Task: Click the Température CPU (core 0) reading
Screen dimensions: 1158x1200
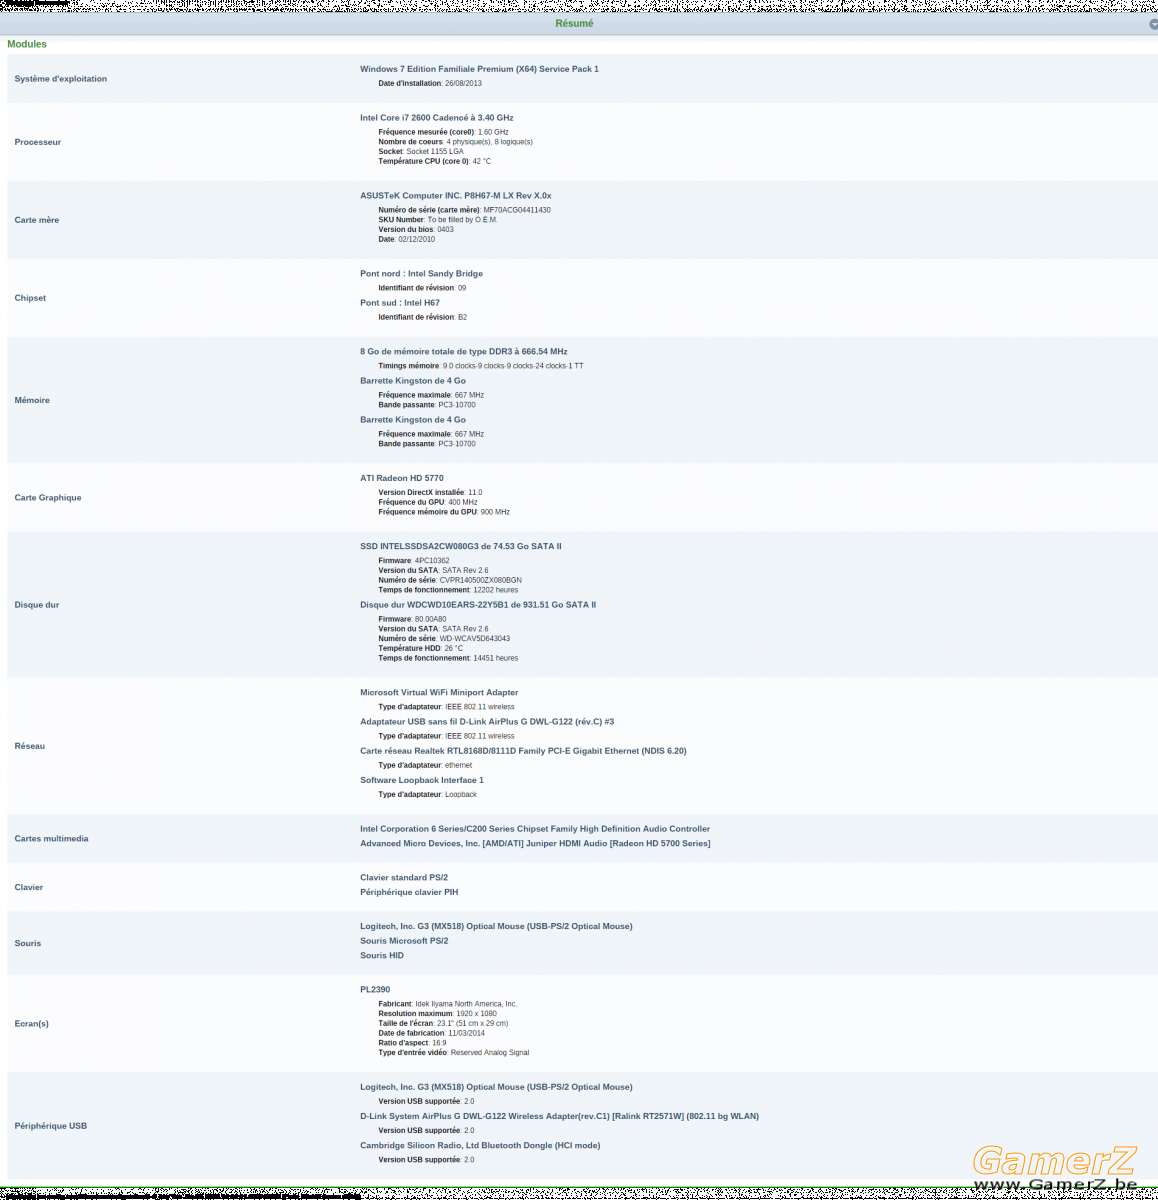Action: coord(434,161)
